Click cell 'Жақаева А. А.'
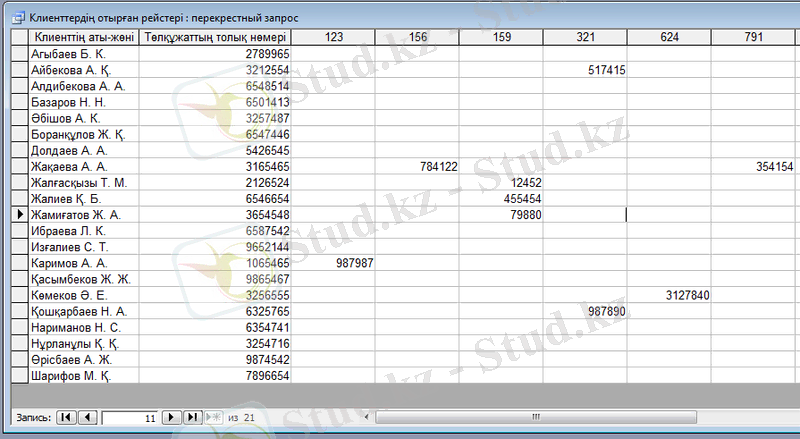Viewport: 800px width, 439px height. click(84, 166)
